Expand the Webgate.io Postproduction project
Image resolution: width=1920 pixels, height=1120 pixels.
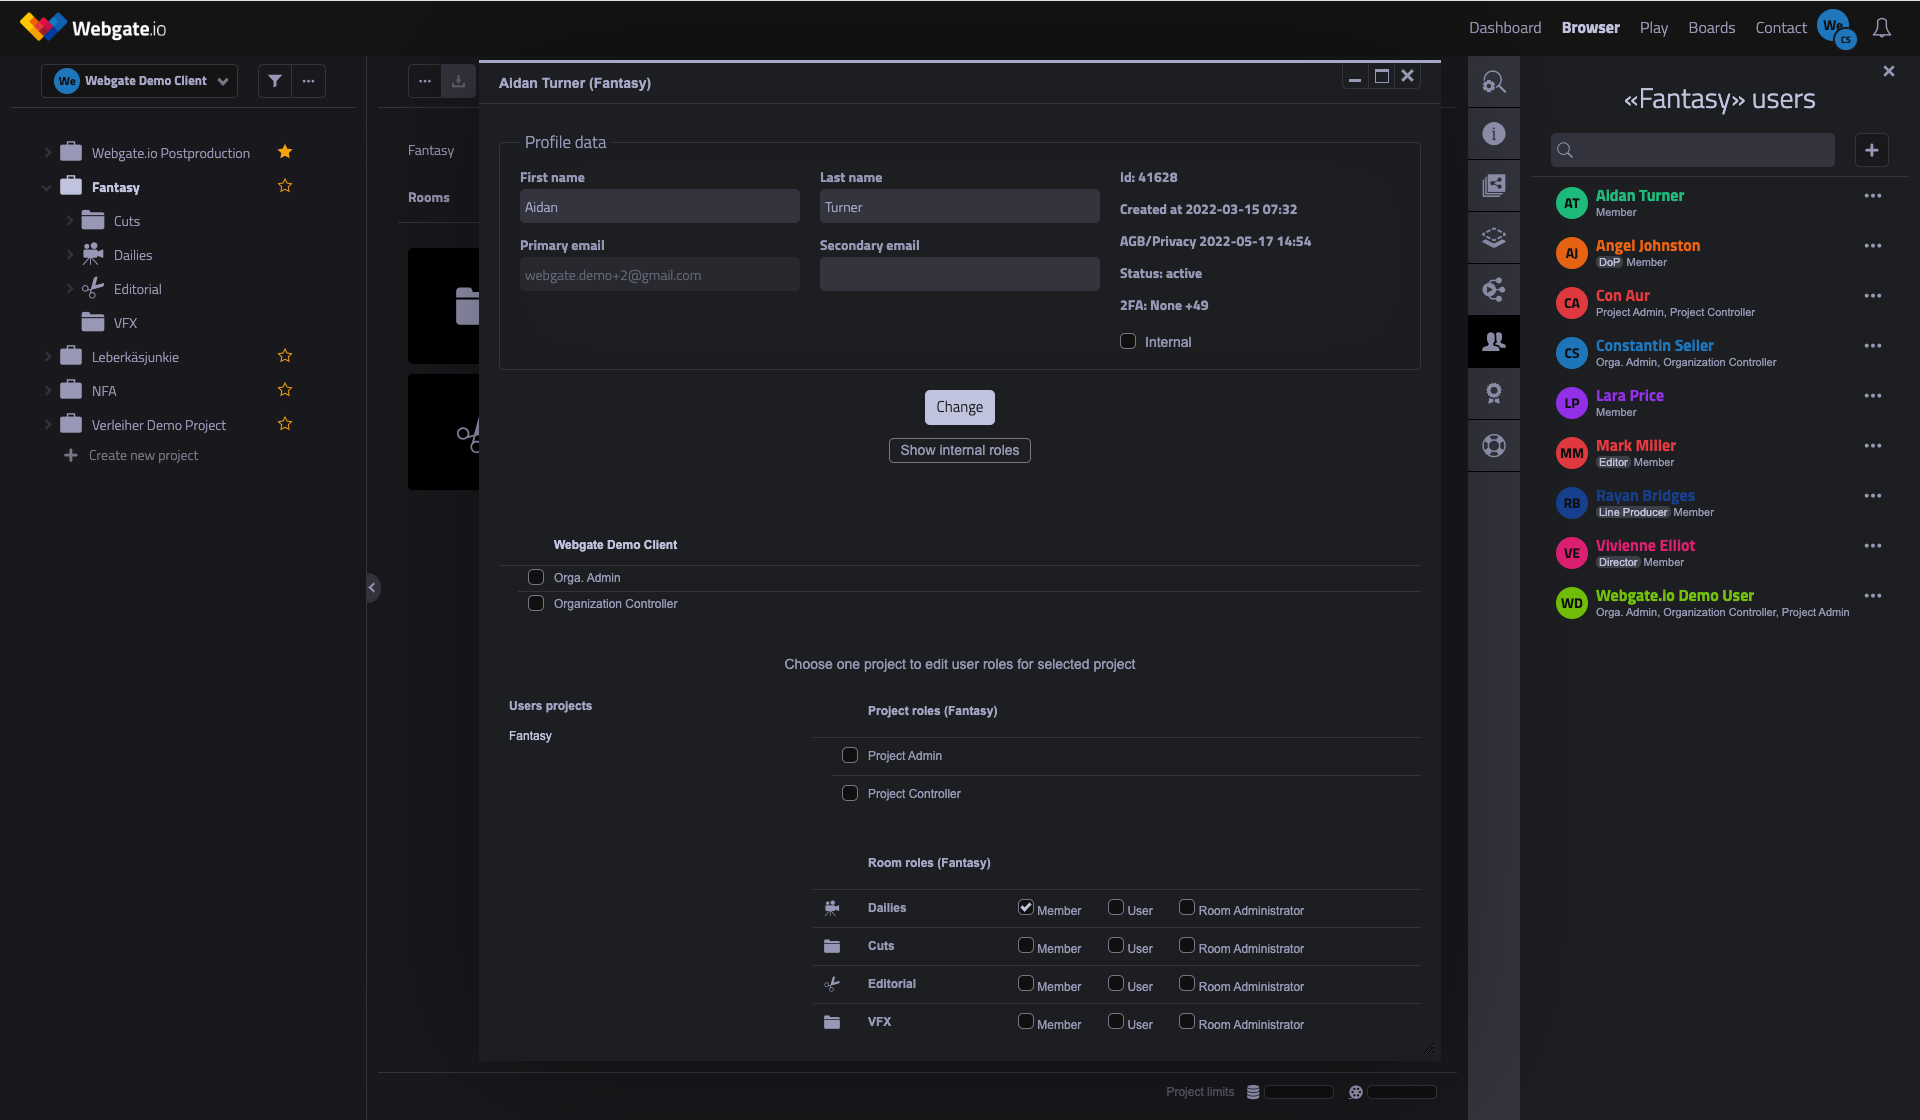click(47, 153)
